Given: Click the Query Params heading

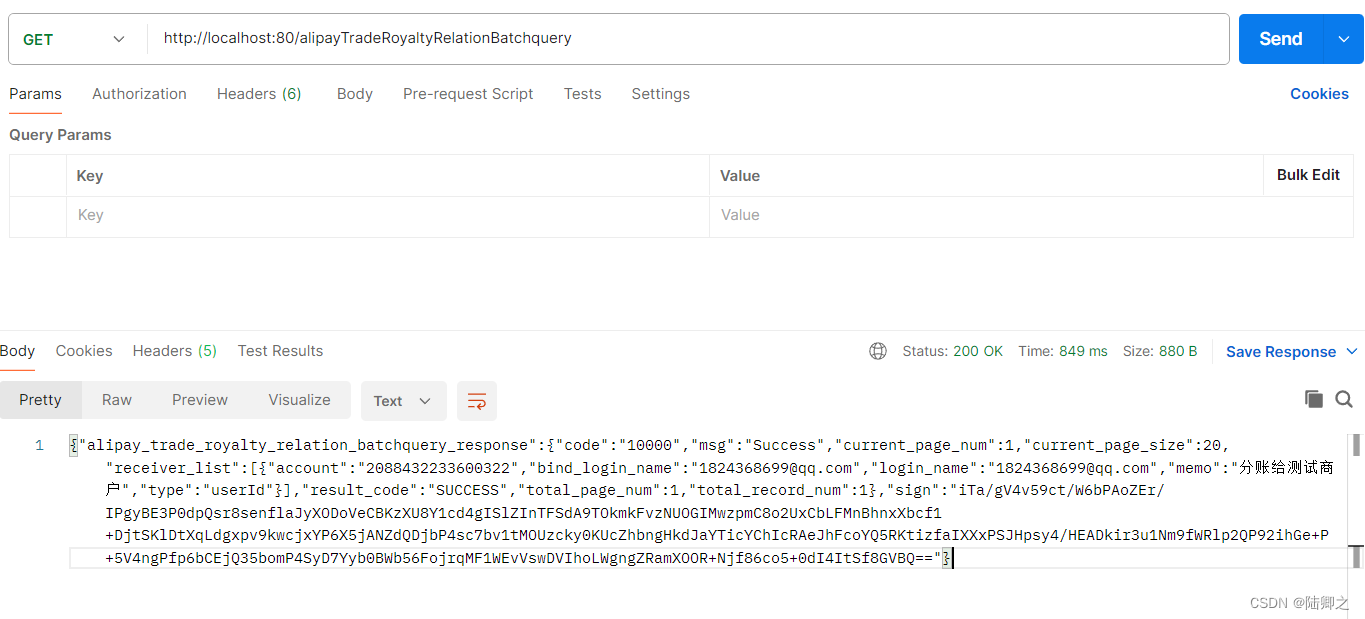Looking at the screenshot, I should coord(60,135).
